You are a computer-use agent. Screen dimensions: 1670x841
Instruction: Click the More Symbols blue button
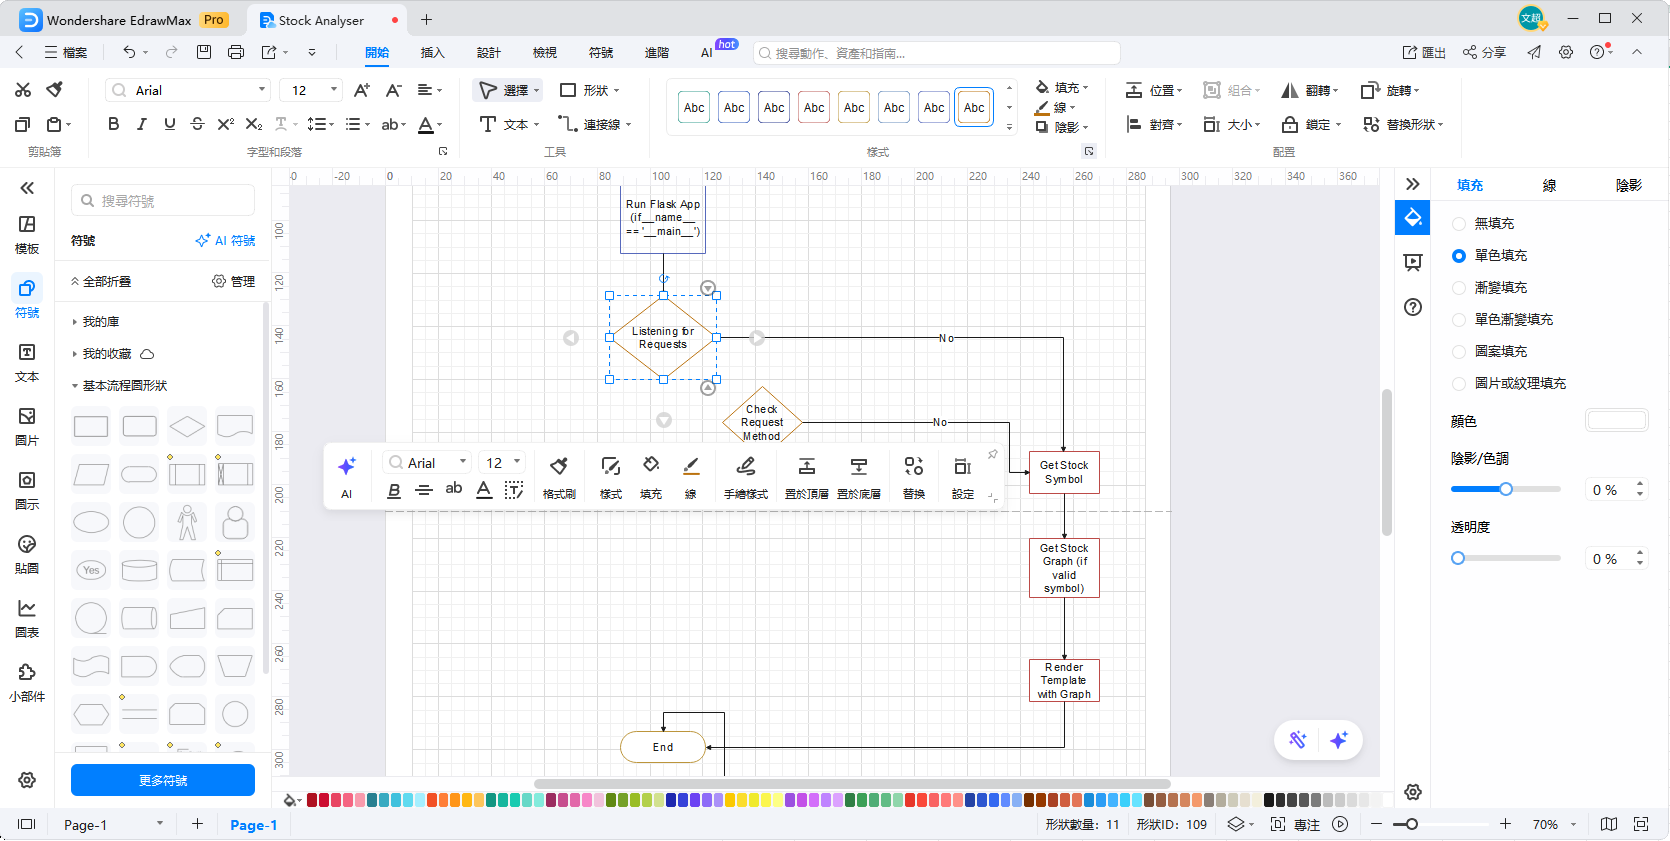tap(163, 780)
